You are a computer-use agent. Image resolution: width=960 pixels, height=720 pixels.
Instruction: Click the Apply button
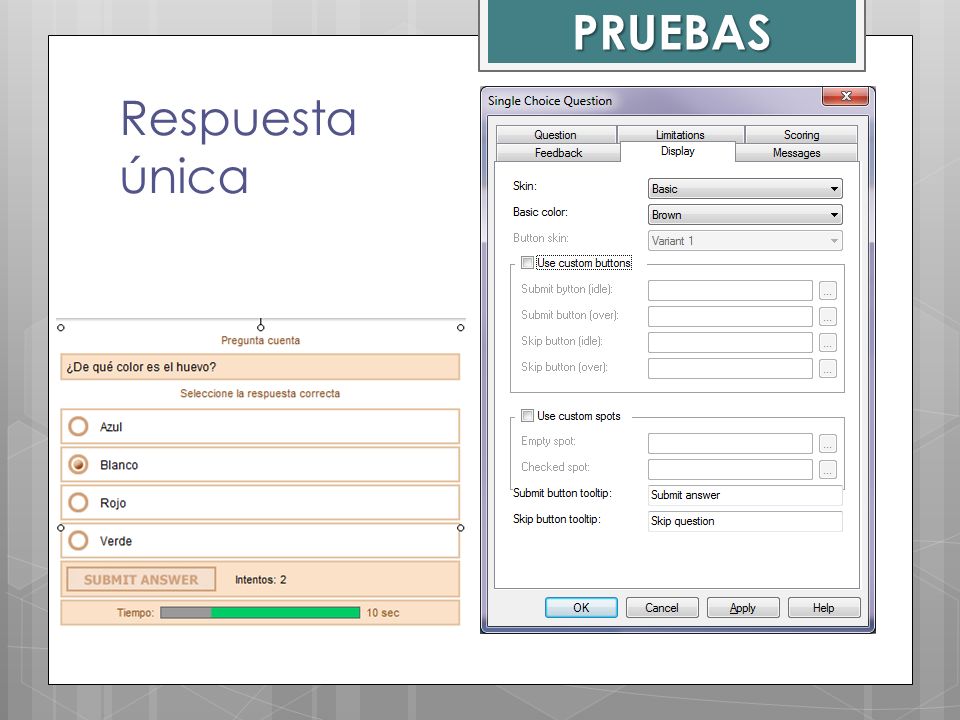(743, 608)
